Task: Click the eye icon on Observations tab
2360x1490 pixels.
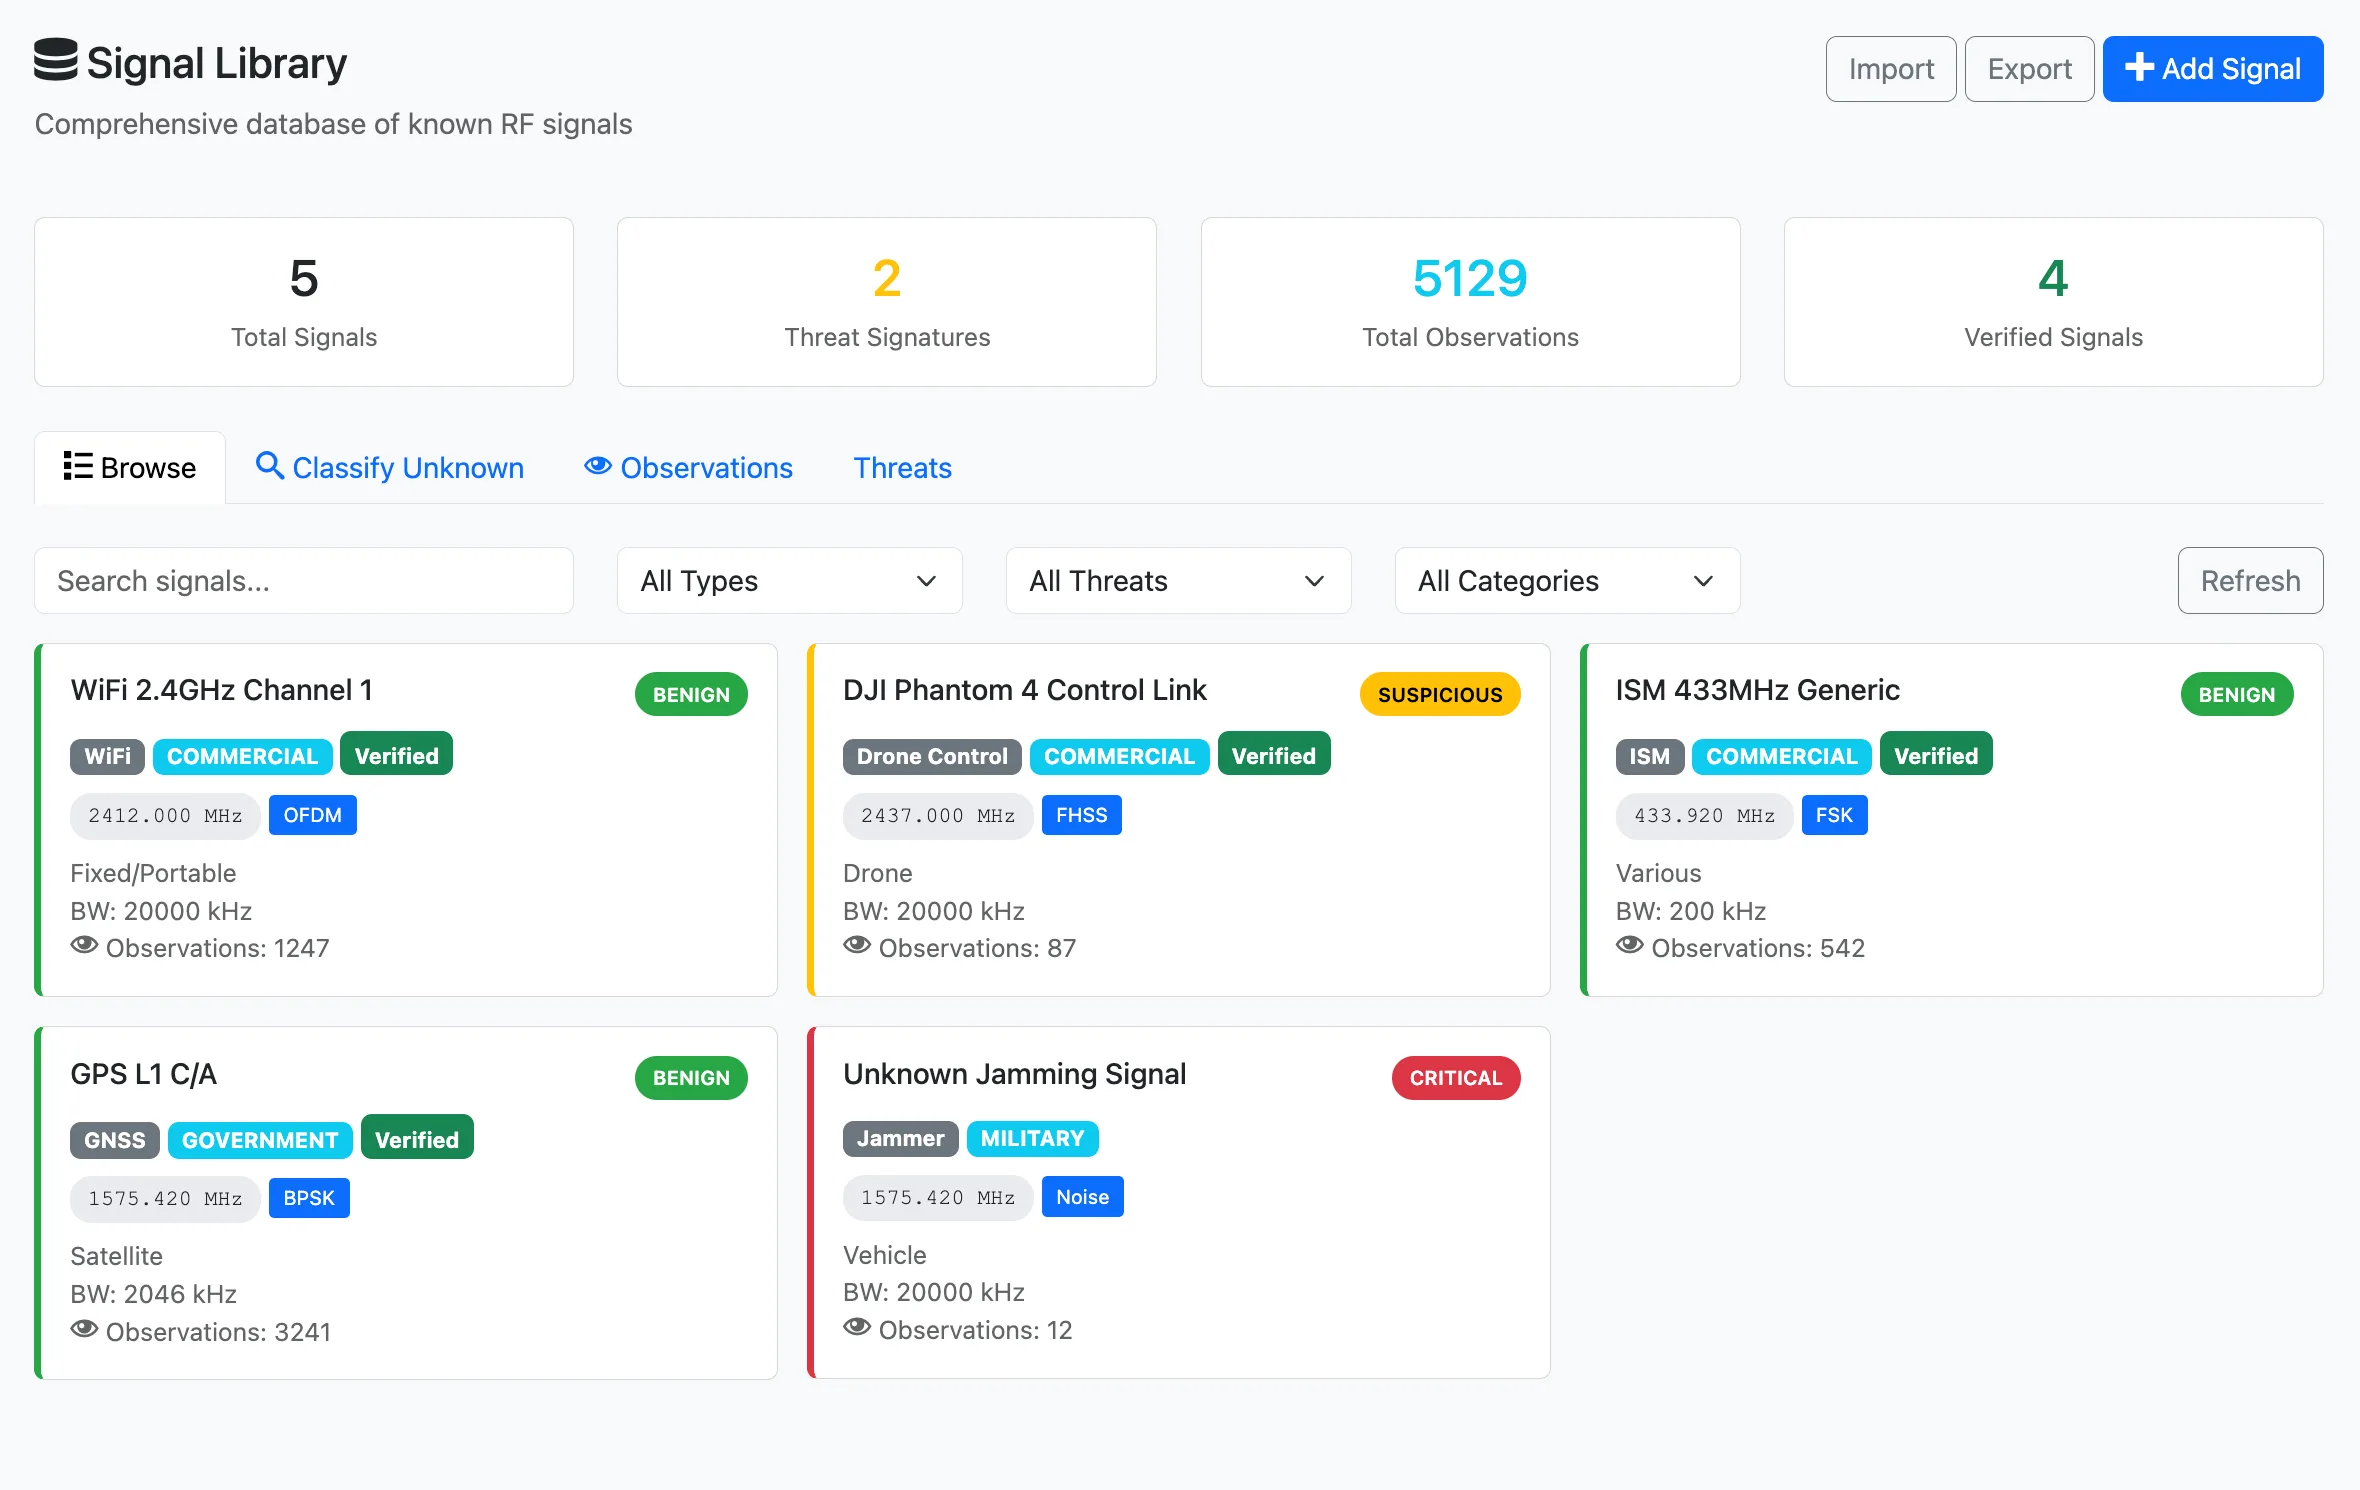Action: tap(597, 466)
